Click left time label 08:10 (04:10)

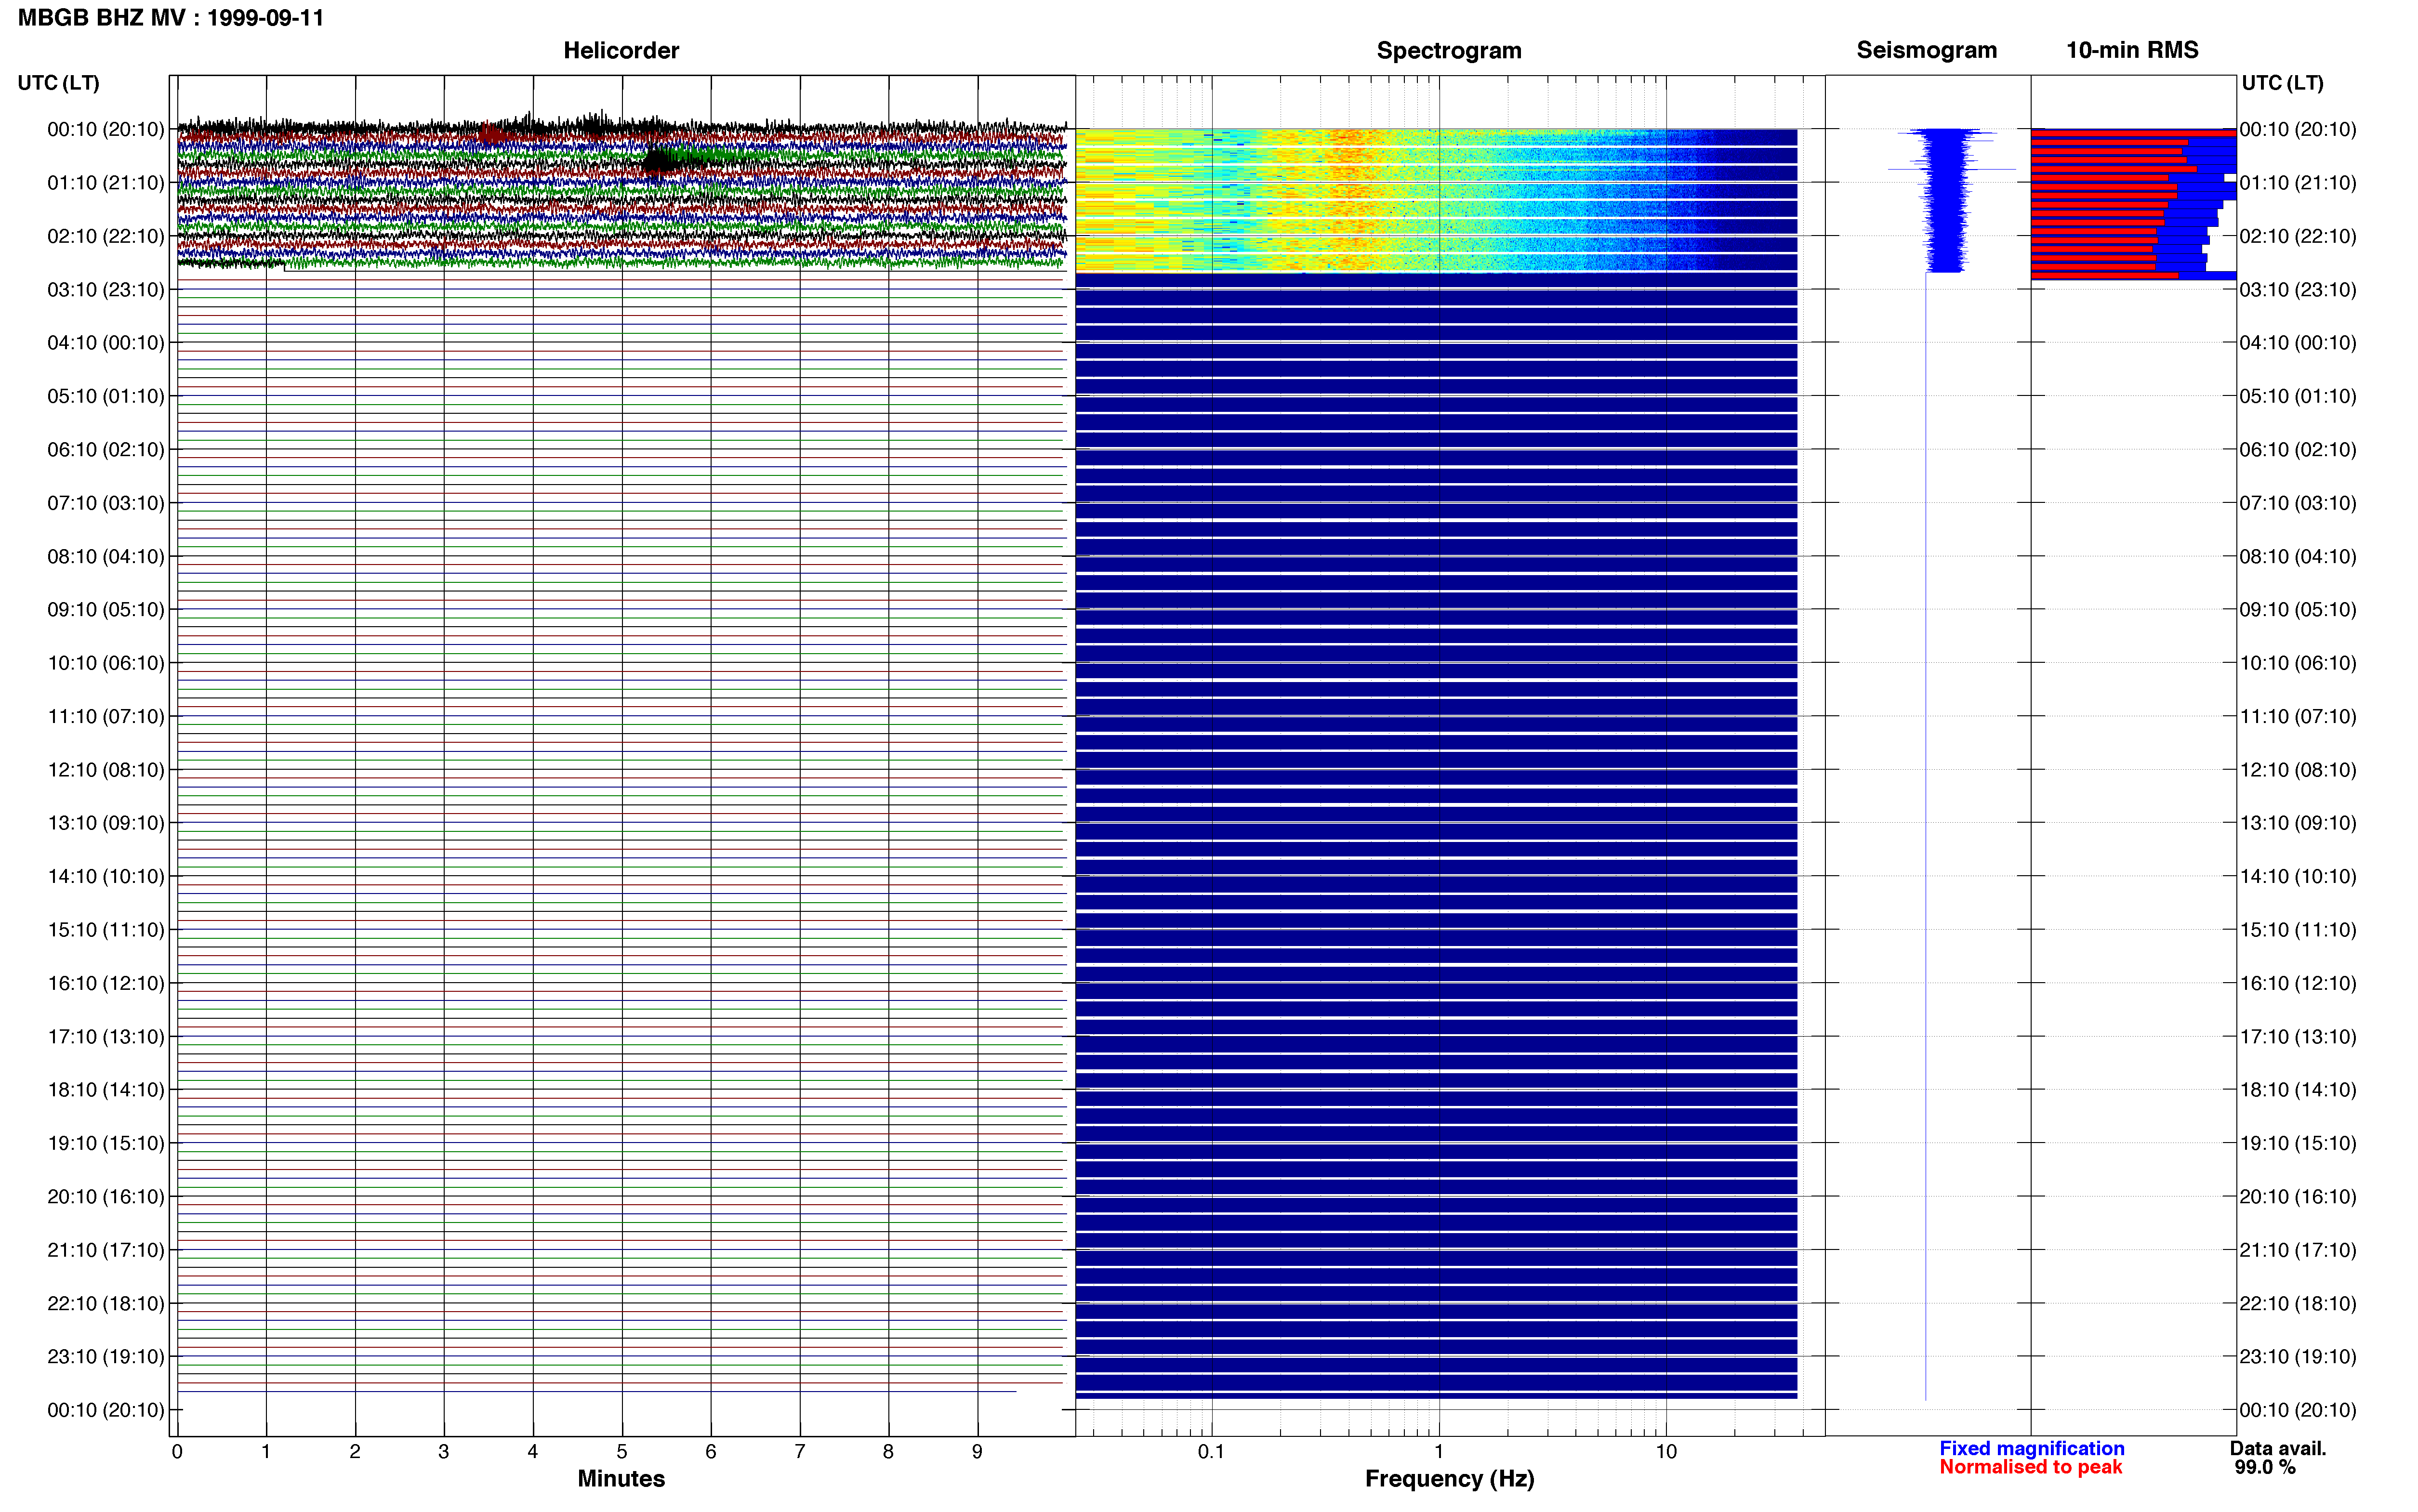point(106,556)
